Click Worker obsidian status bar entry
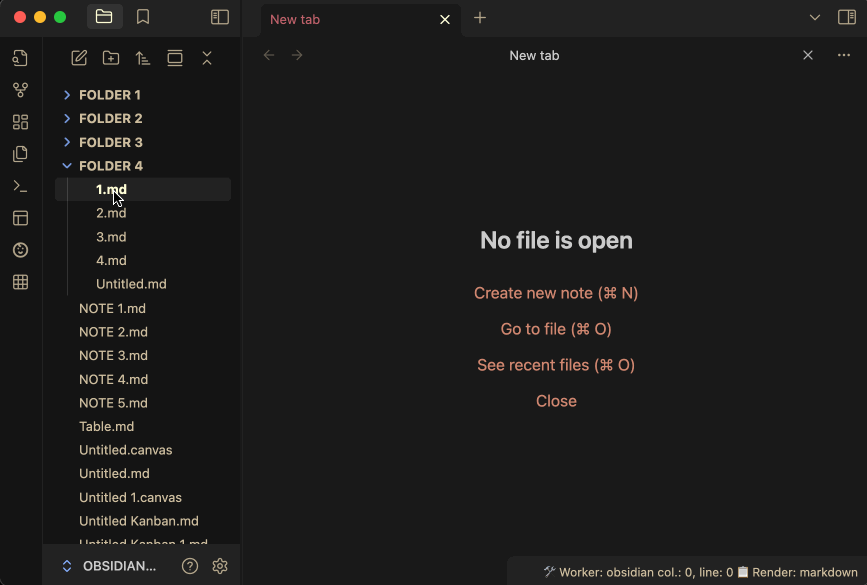 point(638,572)
